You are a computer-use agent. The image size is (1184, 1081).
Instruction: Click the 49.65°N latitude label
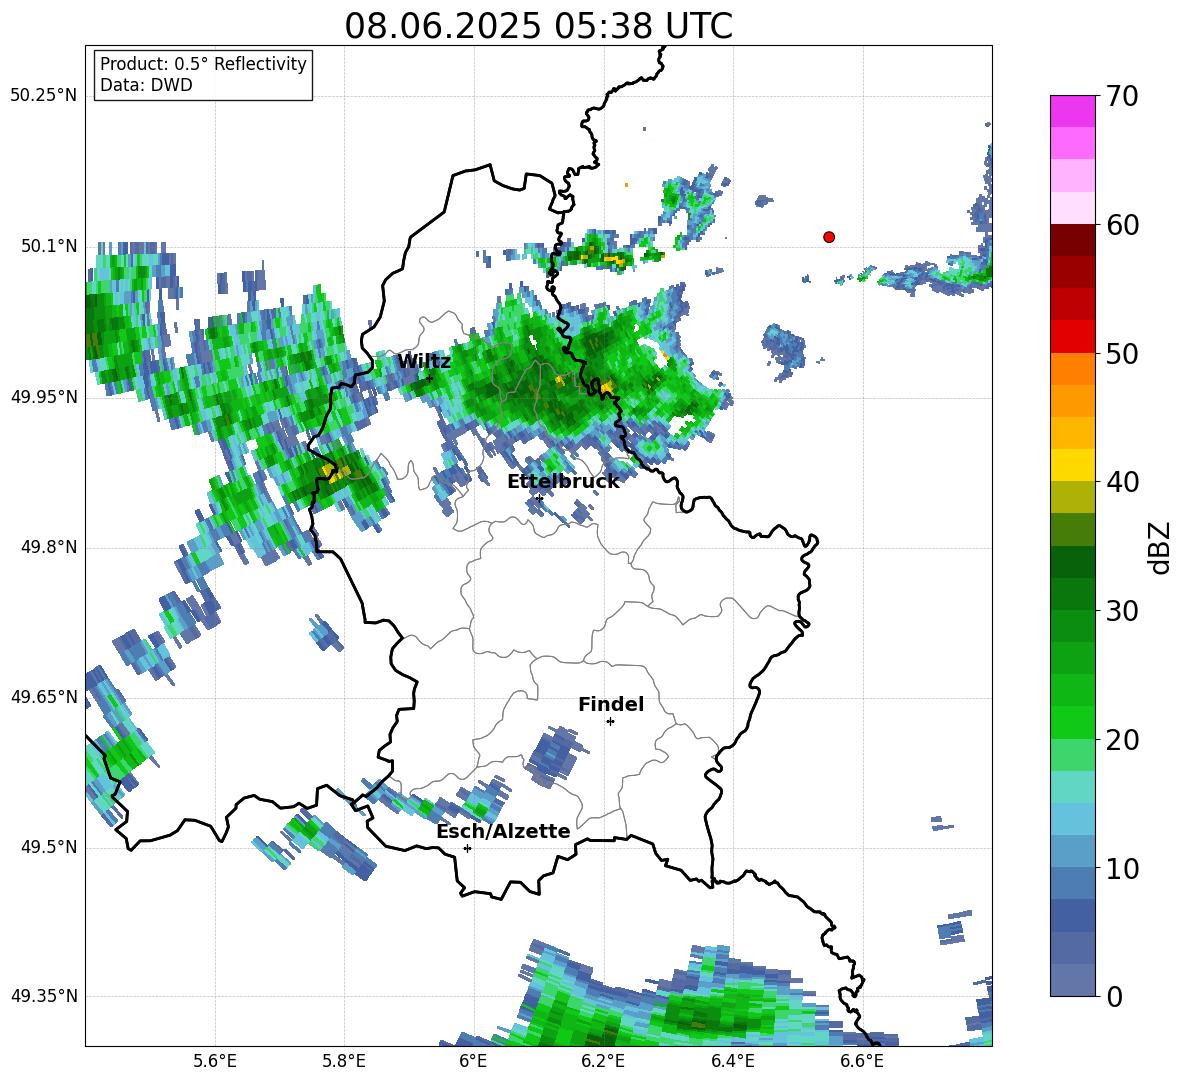point(44,697)
